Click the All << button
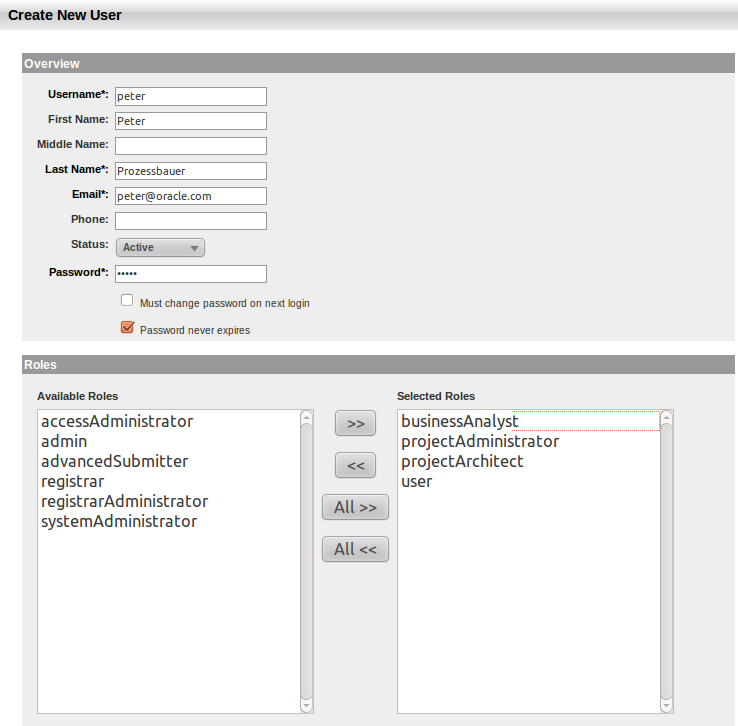The image size is (738, 726). (355, 549)
